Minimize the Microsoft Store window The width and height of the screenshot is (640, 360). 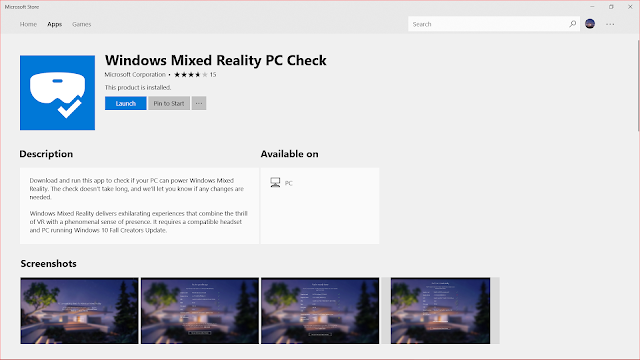tap(592, 7)
